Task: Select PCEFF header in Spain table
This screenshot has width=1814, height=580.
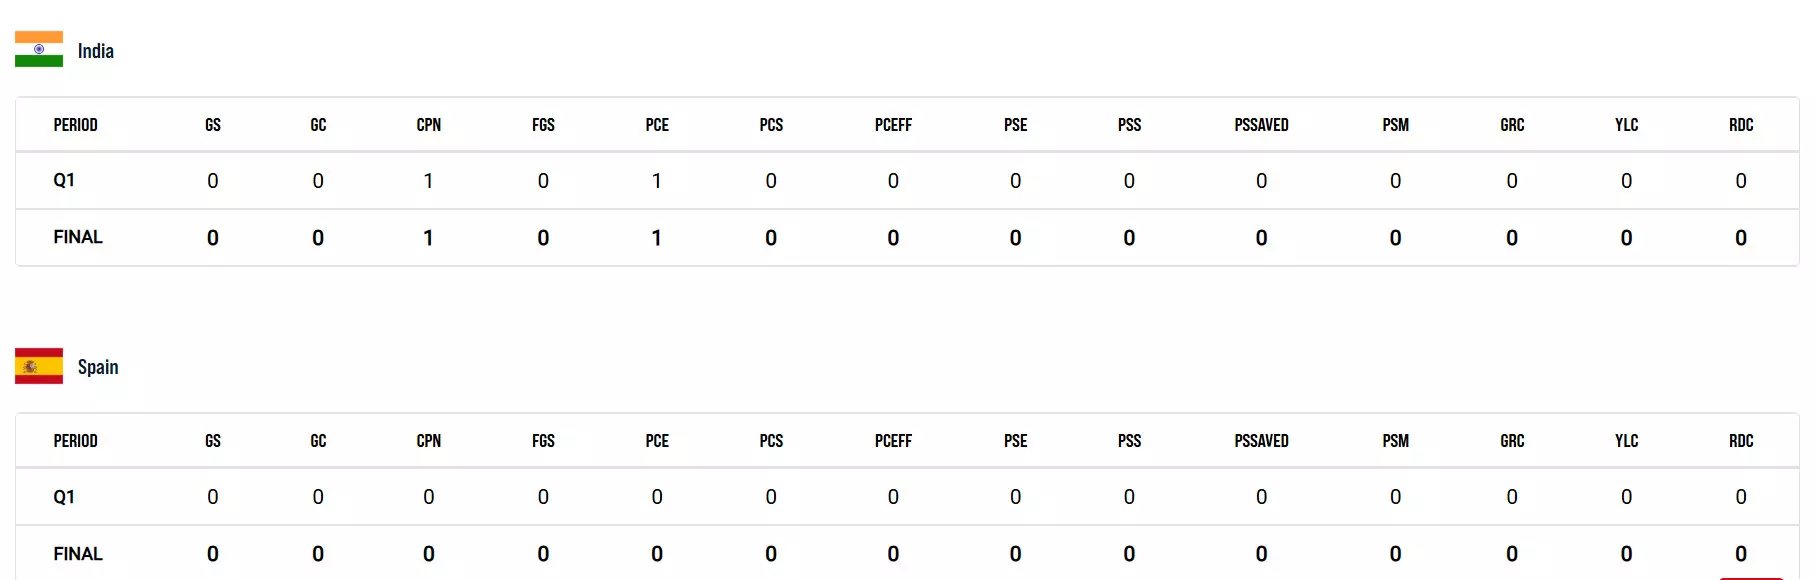Action: pos(893,441)
